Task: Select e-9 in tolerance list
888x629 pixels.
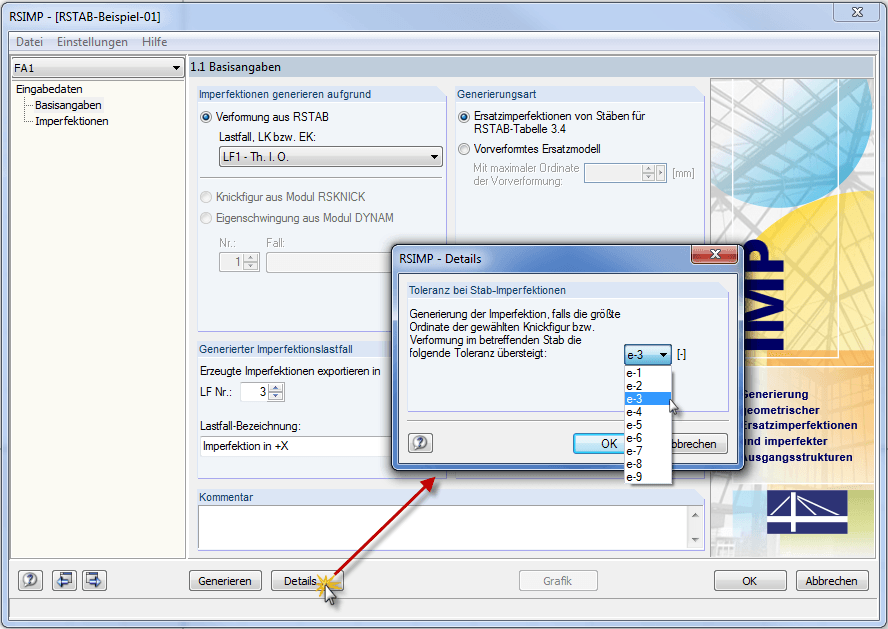Action: pyautogui.click(x=648, y=477)
